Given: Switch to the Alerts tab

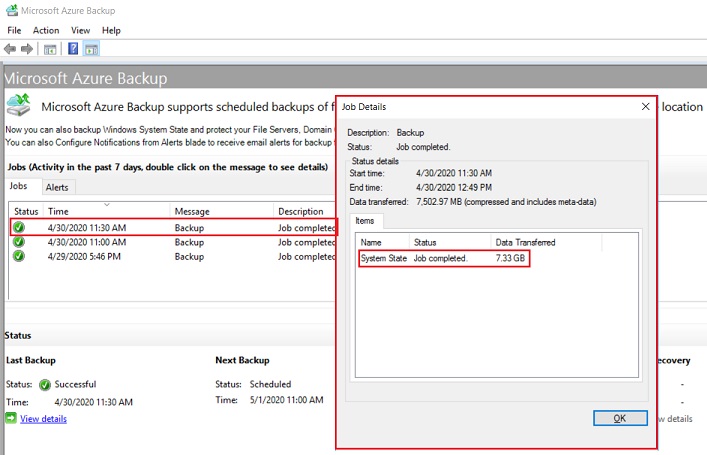Looking at the screenshot, I should pos(57,187).
